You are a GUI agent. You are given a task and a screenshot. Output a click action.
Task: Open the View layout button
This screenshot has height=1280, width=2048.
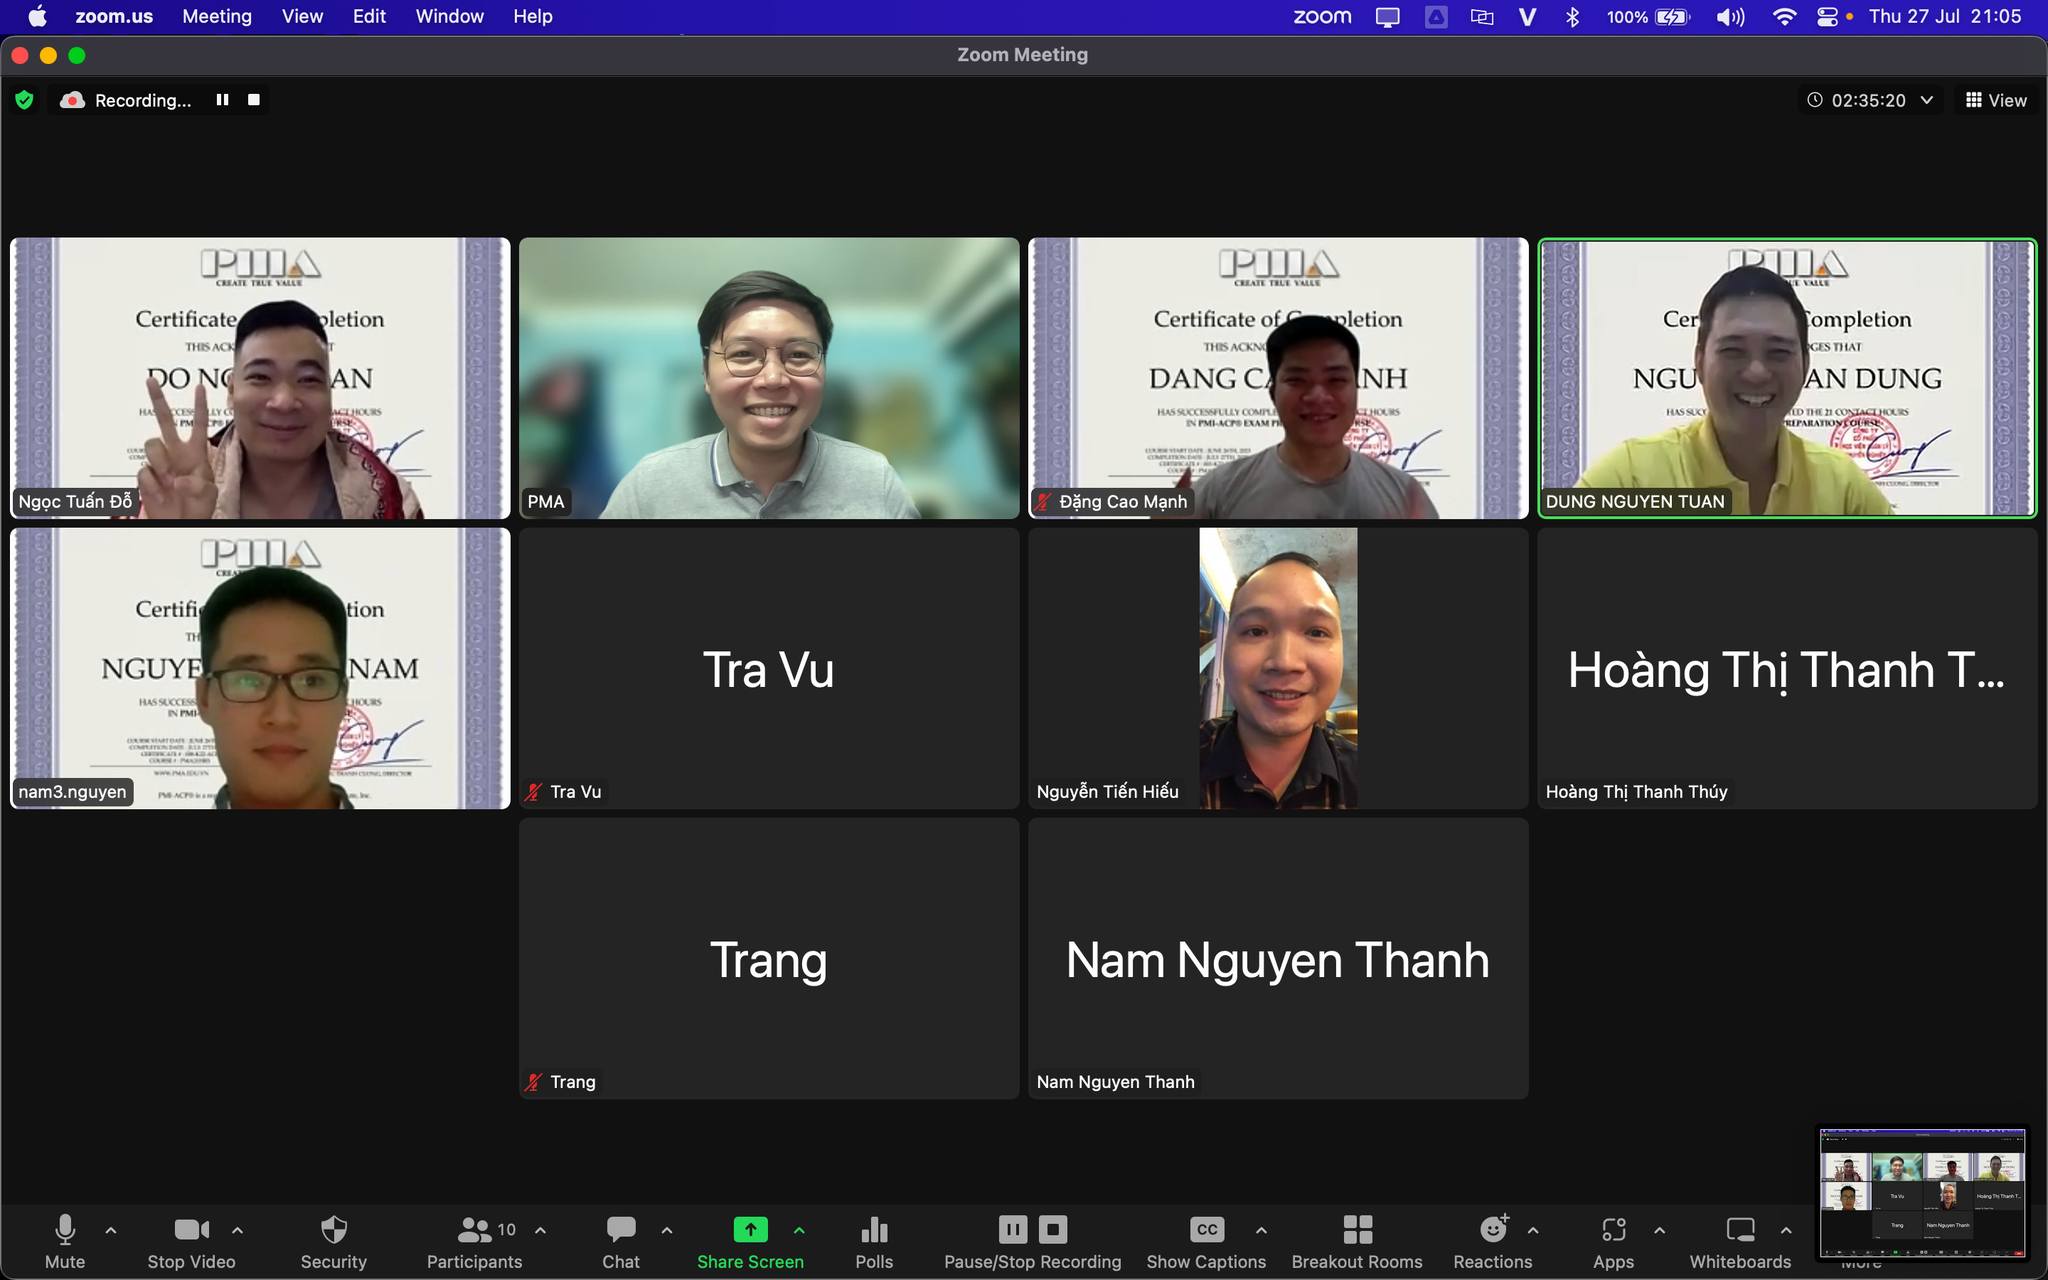1996,100
